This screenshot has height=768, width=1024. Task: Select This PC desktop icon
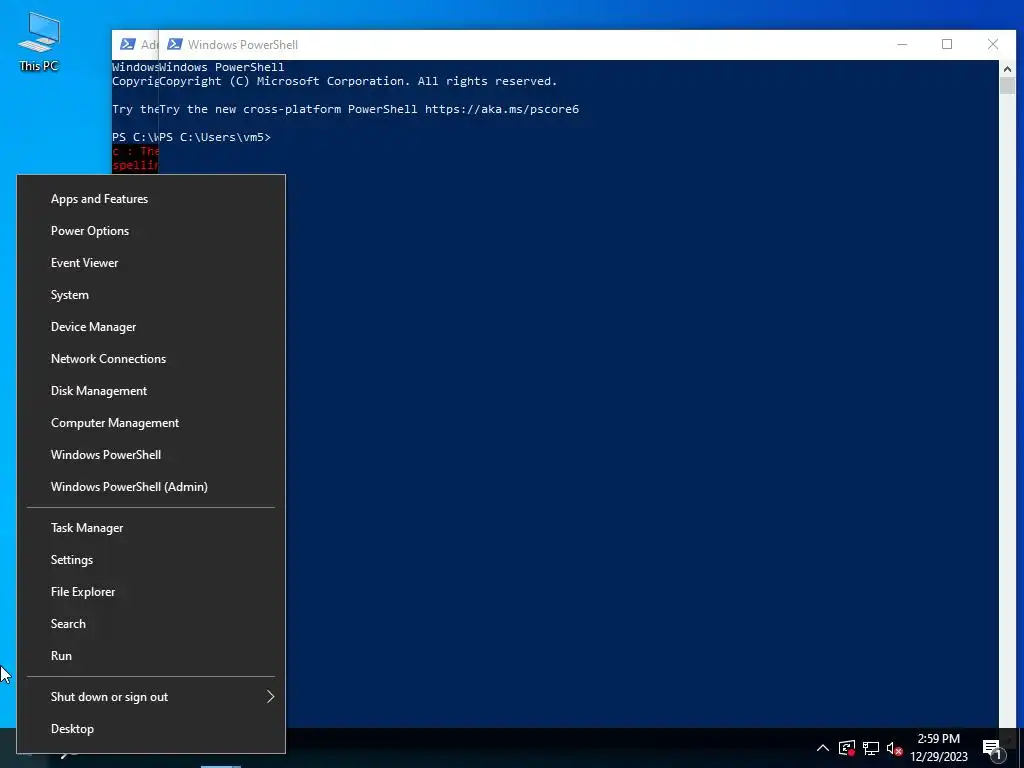point(39,42)
